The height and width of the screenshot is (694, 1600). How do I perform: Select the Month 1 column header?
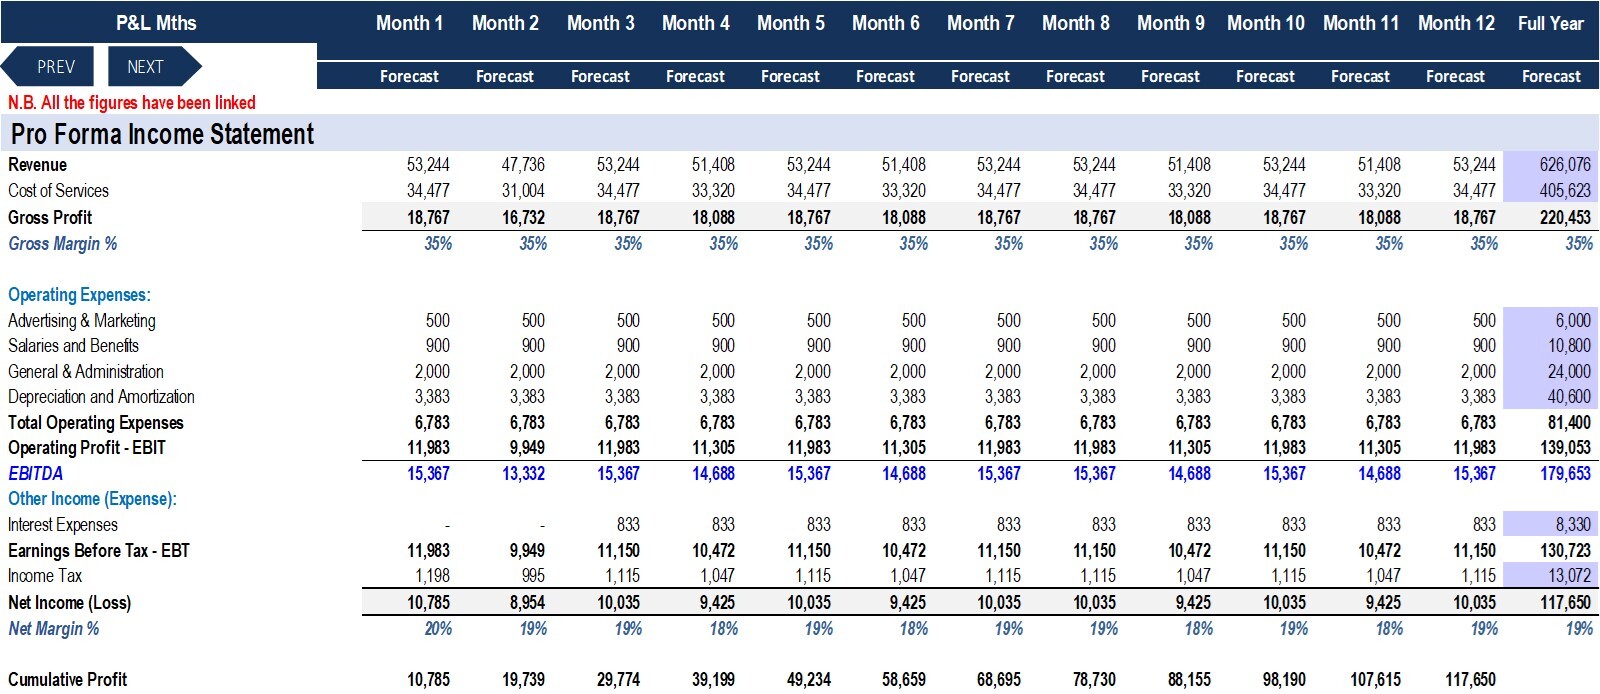409,23
